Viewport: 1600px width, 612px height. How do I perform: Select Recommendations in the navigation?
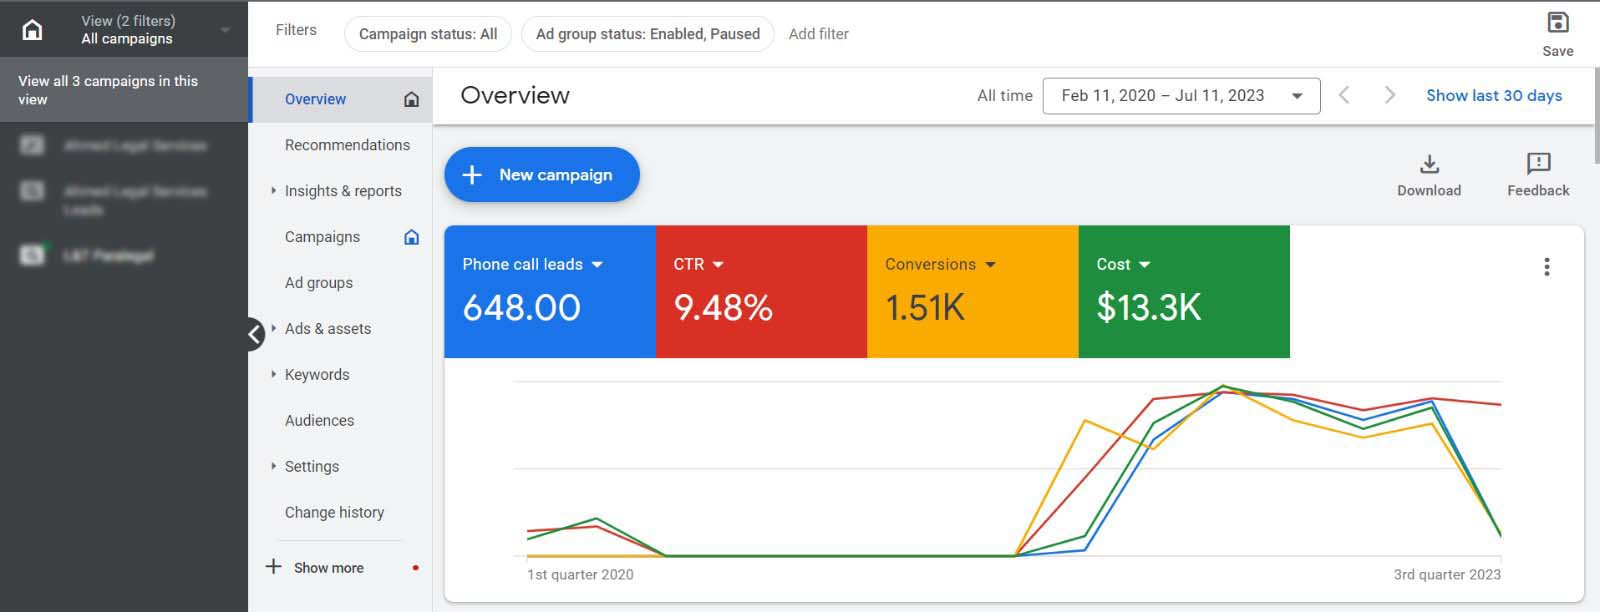(x=347, y=145)
